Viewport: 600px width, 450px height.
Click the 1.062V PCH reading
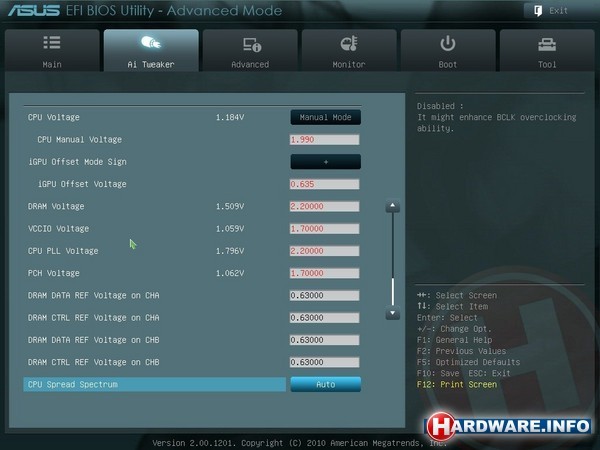pyautogui.click(x=230, y=273)
